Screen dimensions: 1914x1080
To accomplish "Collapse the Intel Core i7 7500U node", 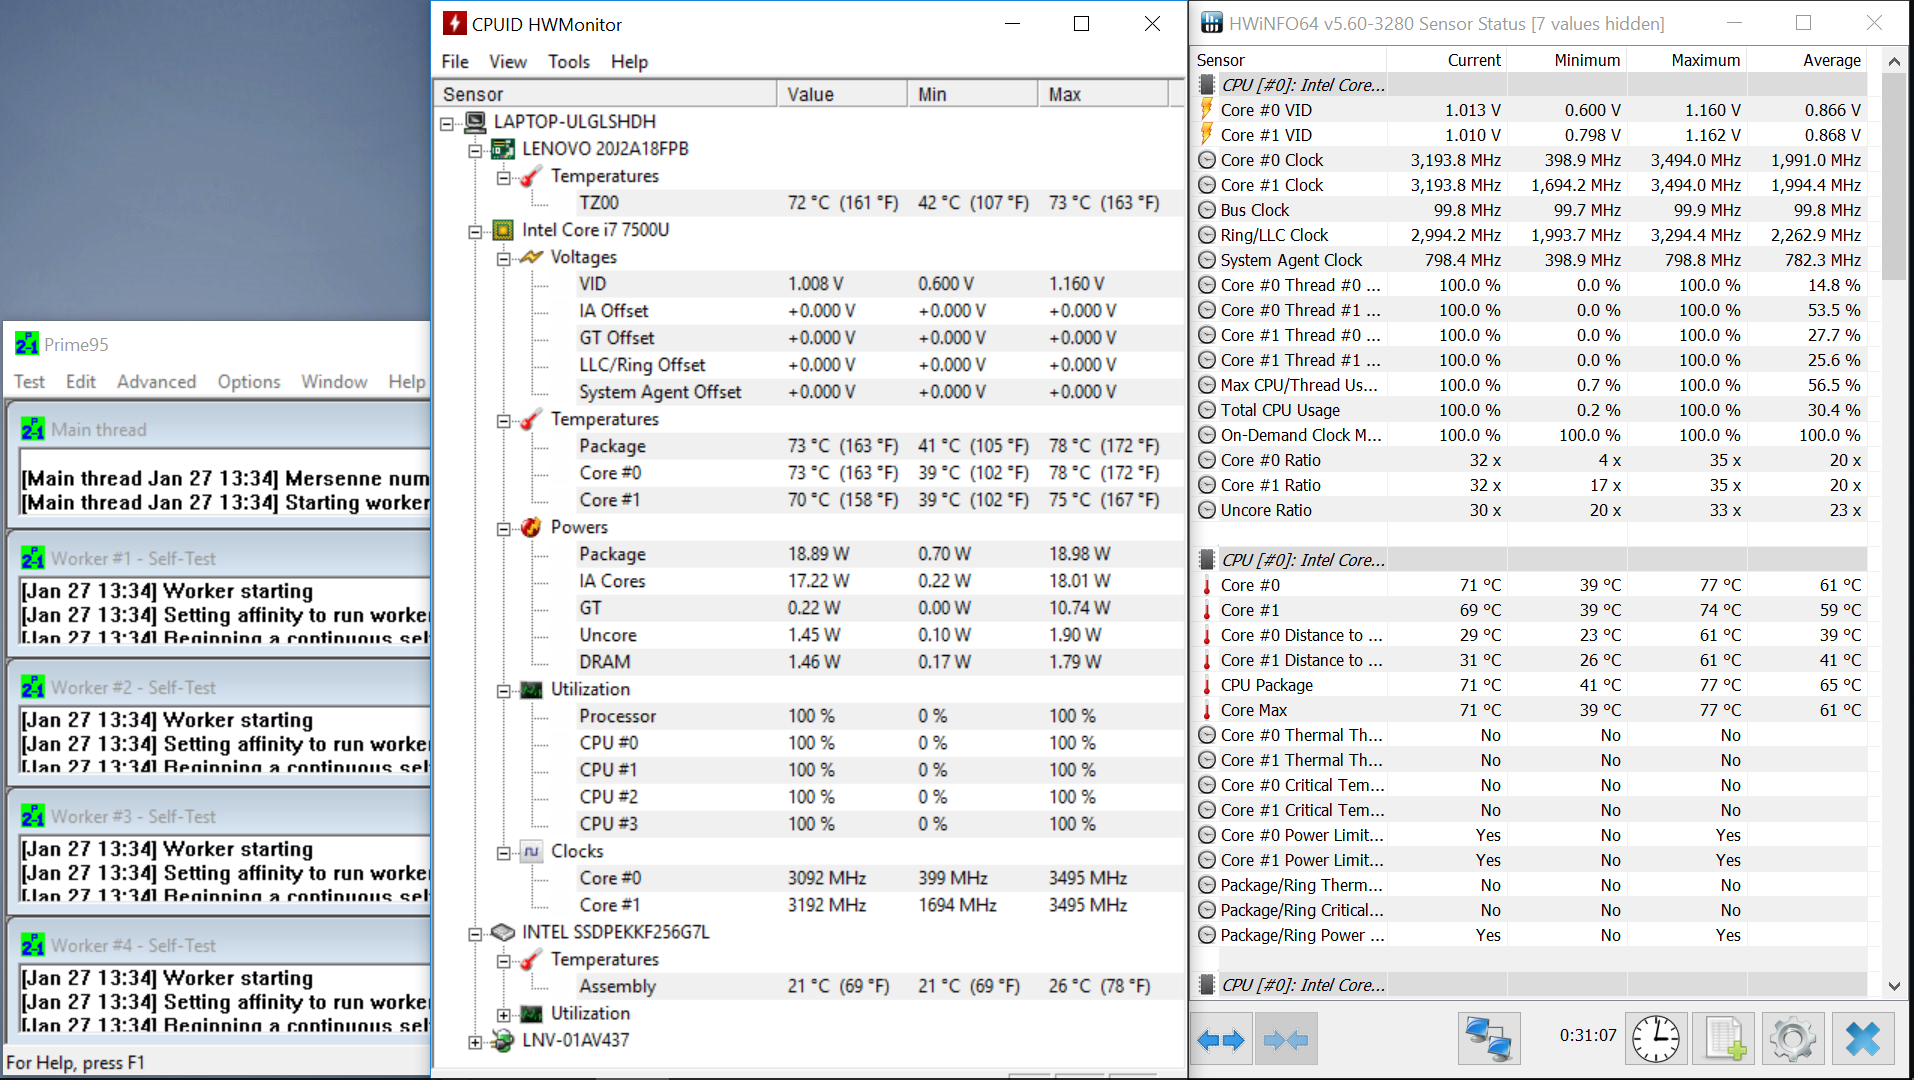I will [475, 231].
